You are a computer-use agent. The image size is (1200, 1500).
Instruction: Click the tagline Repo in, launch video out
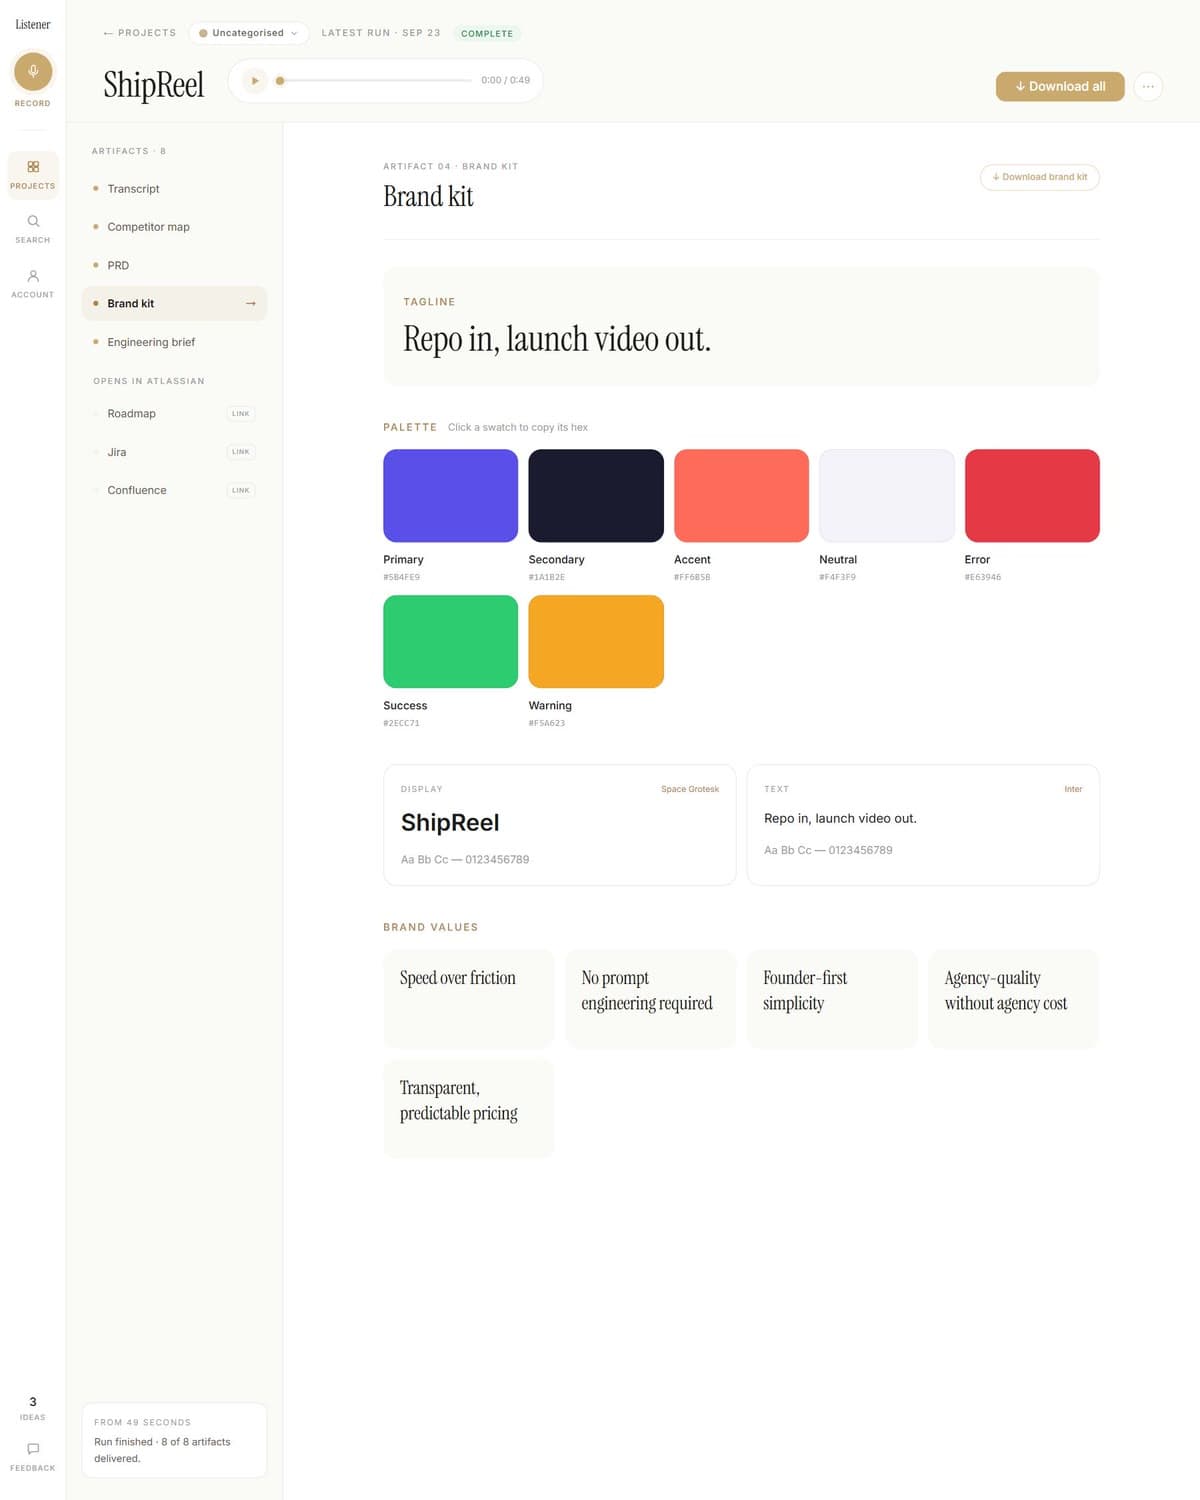pos(557,339)
